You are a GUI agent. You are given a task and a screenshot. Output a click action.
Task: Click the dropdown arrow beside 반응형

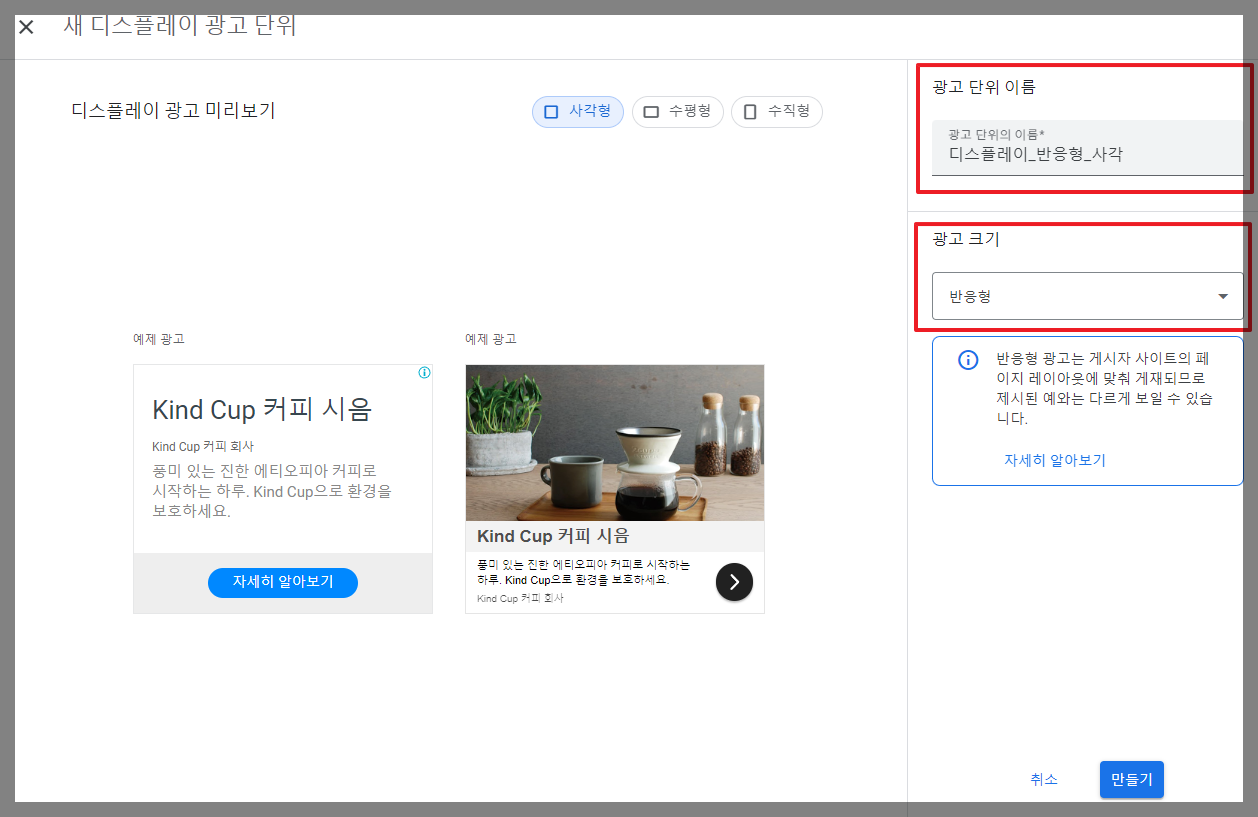(1221, 296)
